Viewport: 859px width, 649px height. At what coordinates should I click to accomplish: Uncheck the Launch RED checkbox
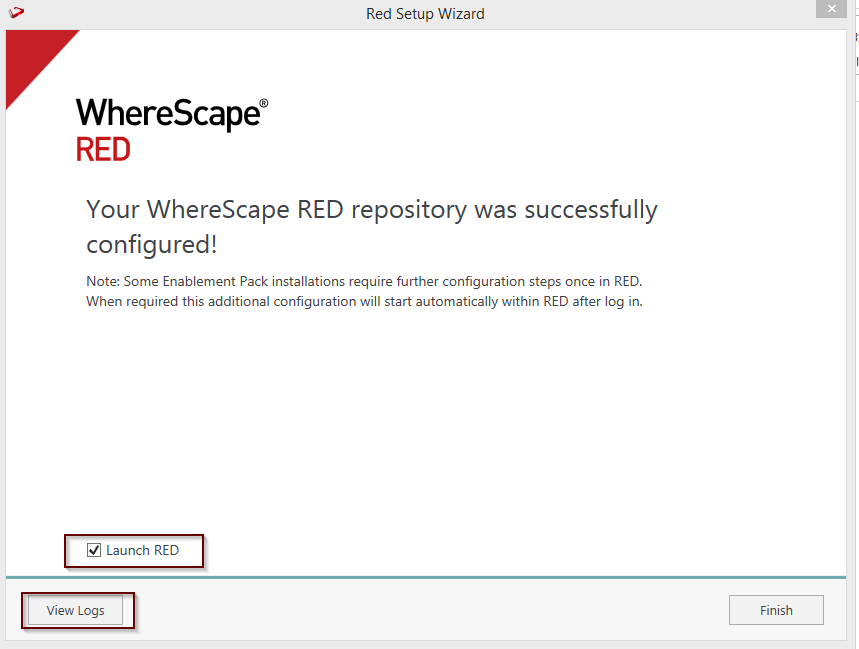click(94, 550)
